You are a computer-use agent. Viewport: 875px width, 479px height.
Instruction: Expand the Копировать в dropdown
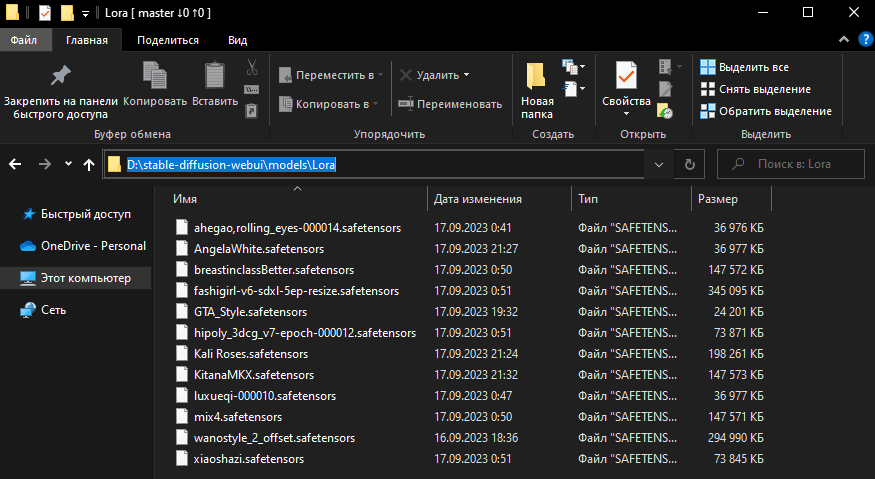coord(331,104)
